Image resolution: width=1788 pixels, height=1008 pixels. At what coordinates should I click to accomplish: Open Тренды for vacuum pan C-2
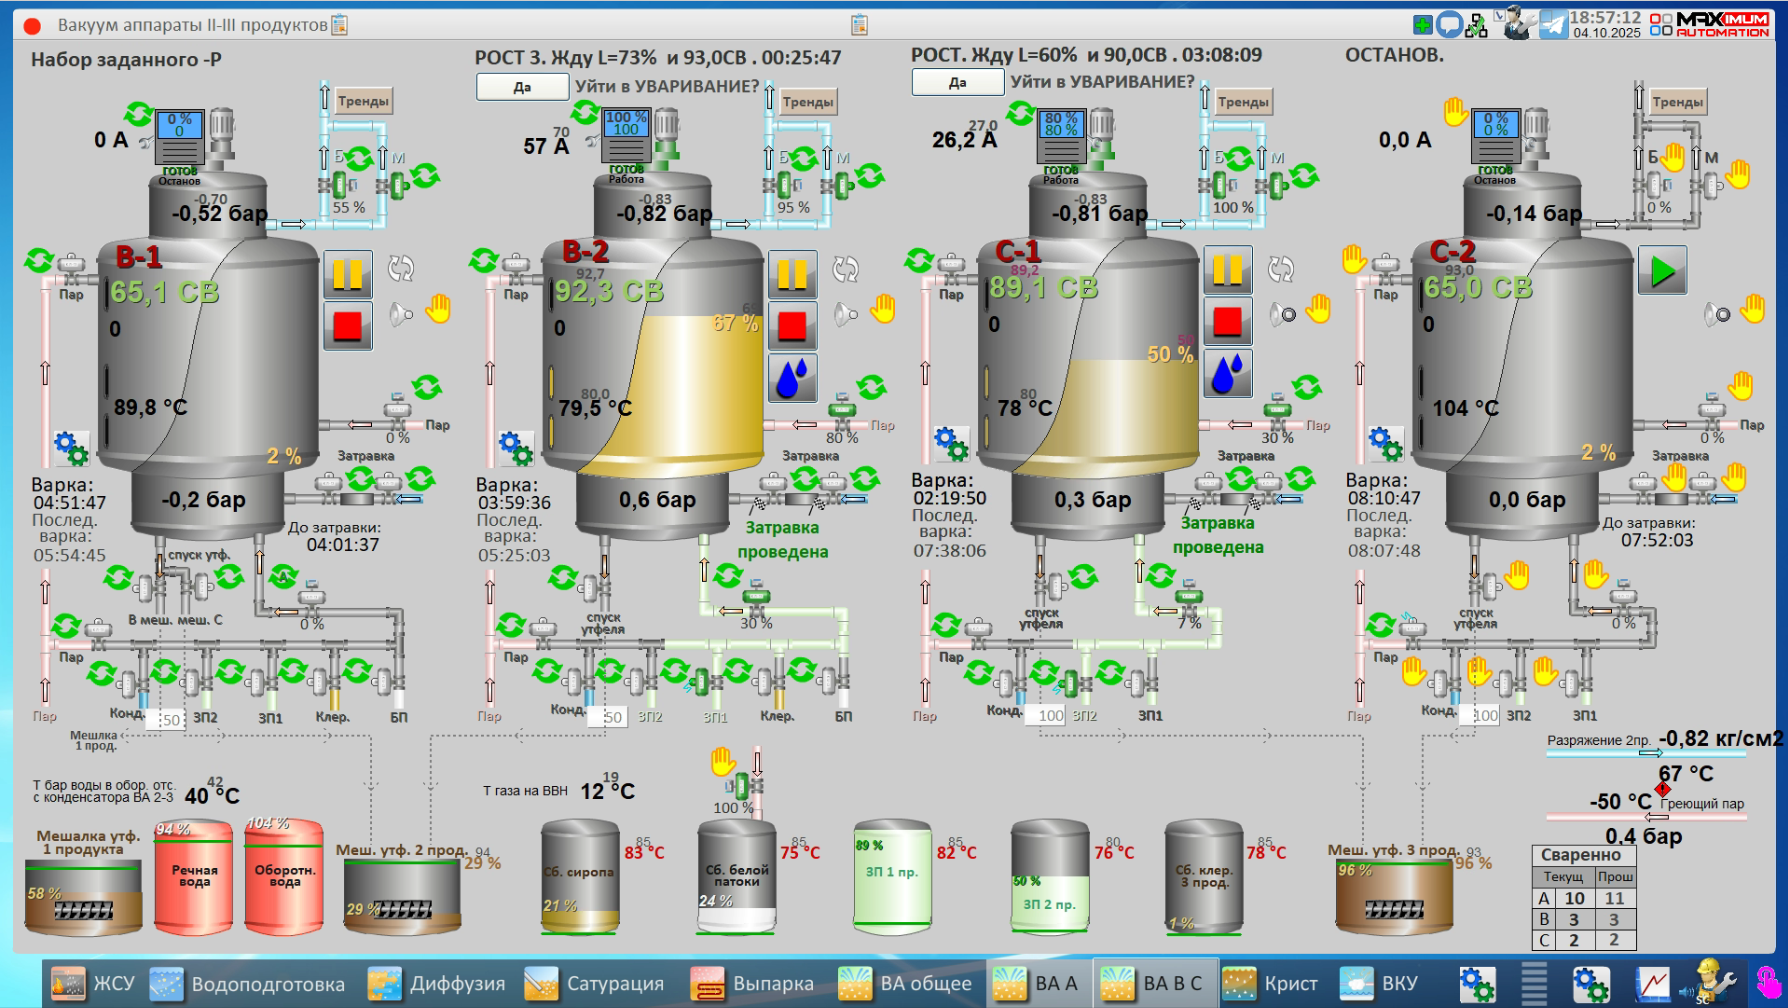1677,102
